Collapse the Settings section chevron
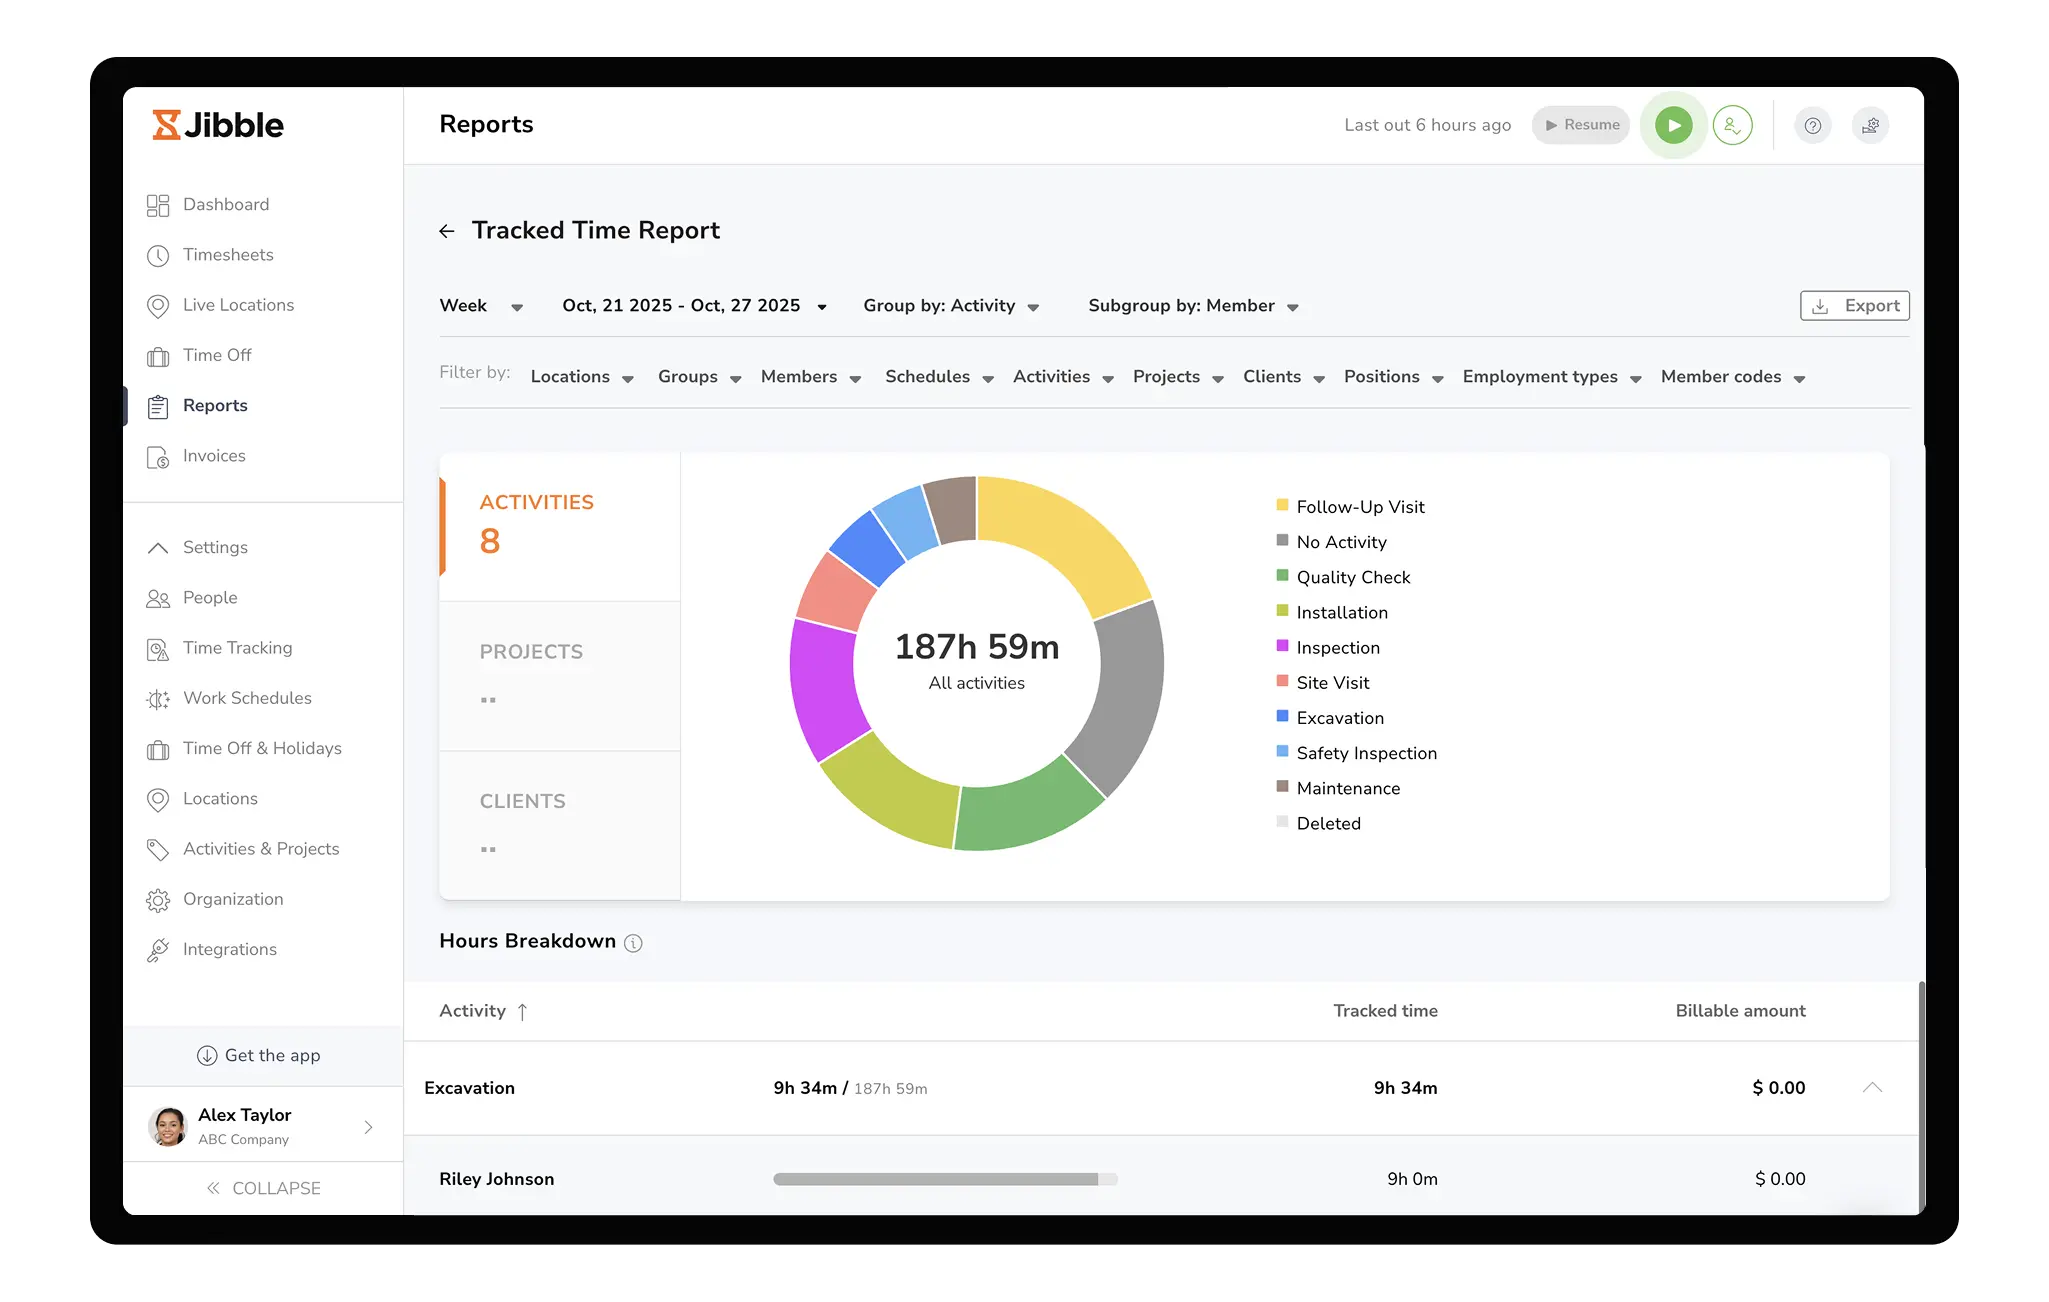The height and width of the screenshot is (1302, 2049). 158,548
